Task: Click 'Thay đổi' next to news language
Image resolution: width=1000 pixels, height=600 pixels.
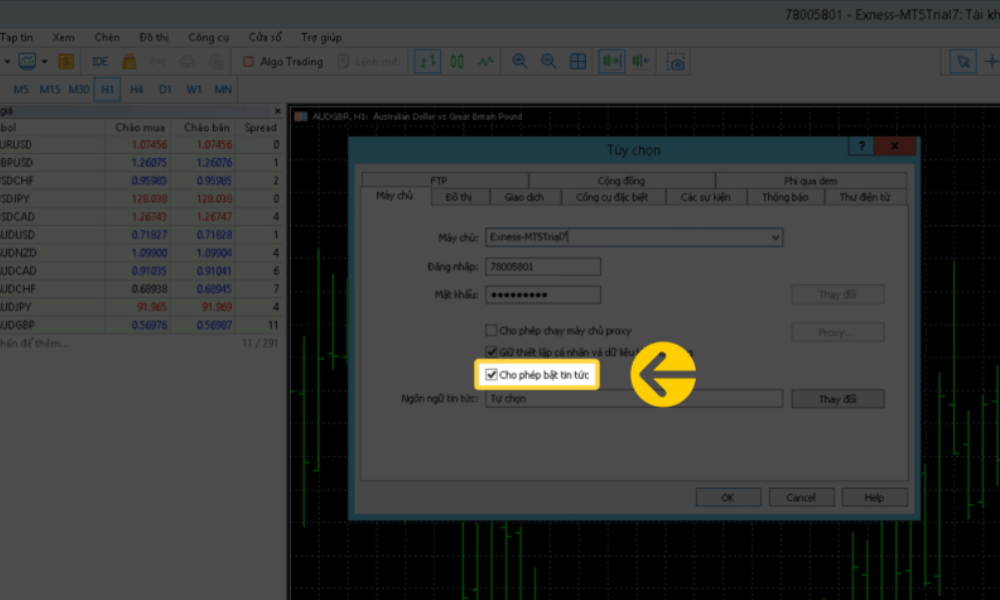Action: click(x=837, y=399)
